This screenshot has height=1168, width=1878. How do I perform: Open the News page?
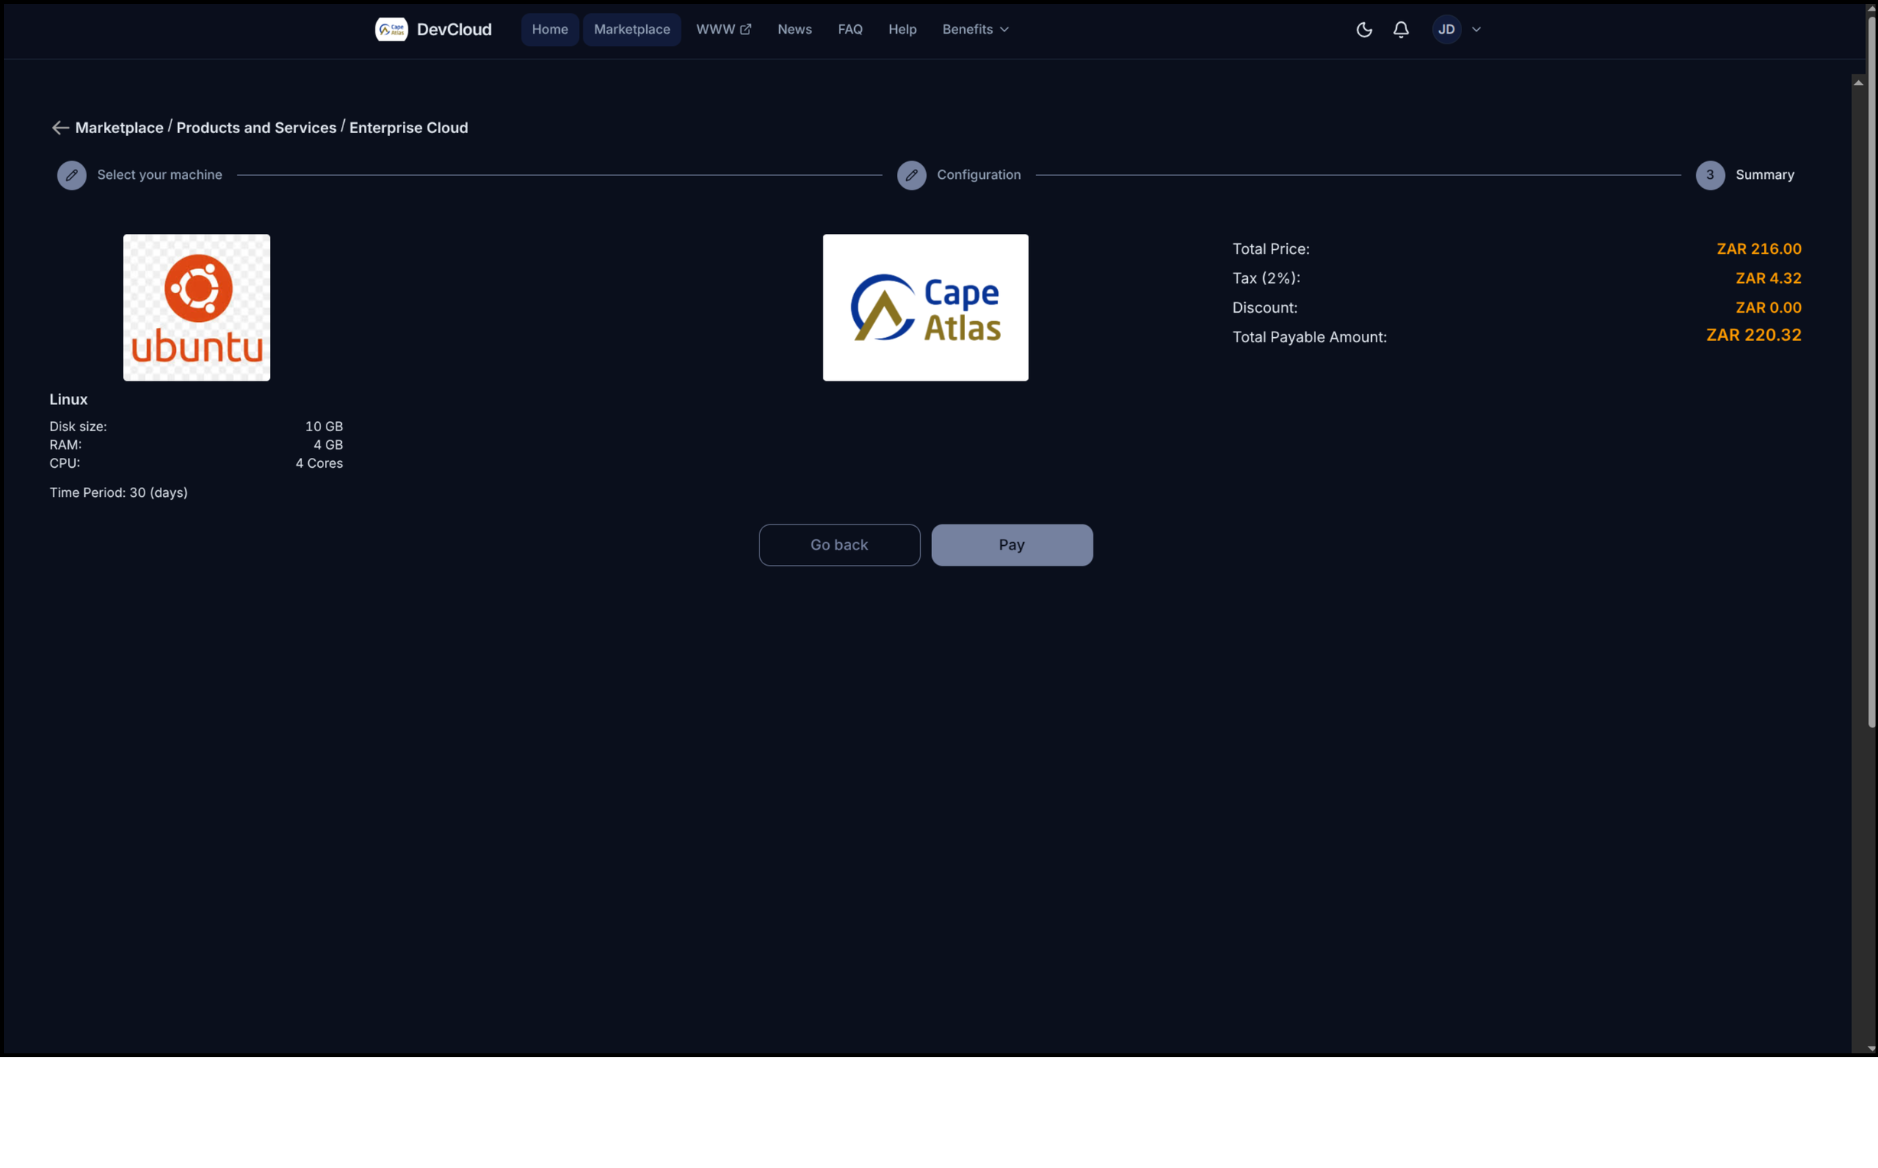point(794,30)
